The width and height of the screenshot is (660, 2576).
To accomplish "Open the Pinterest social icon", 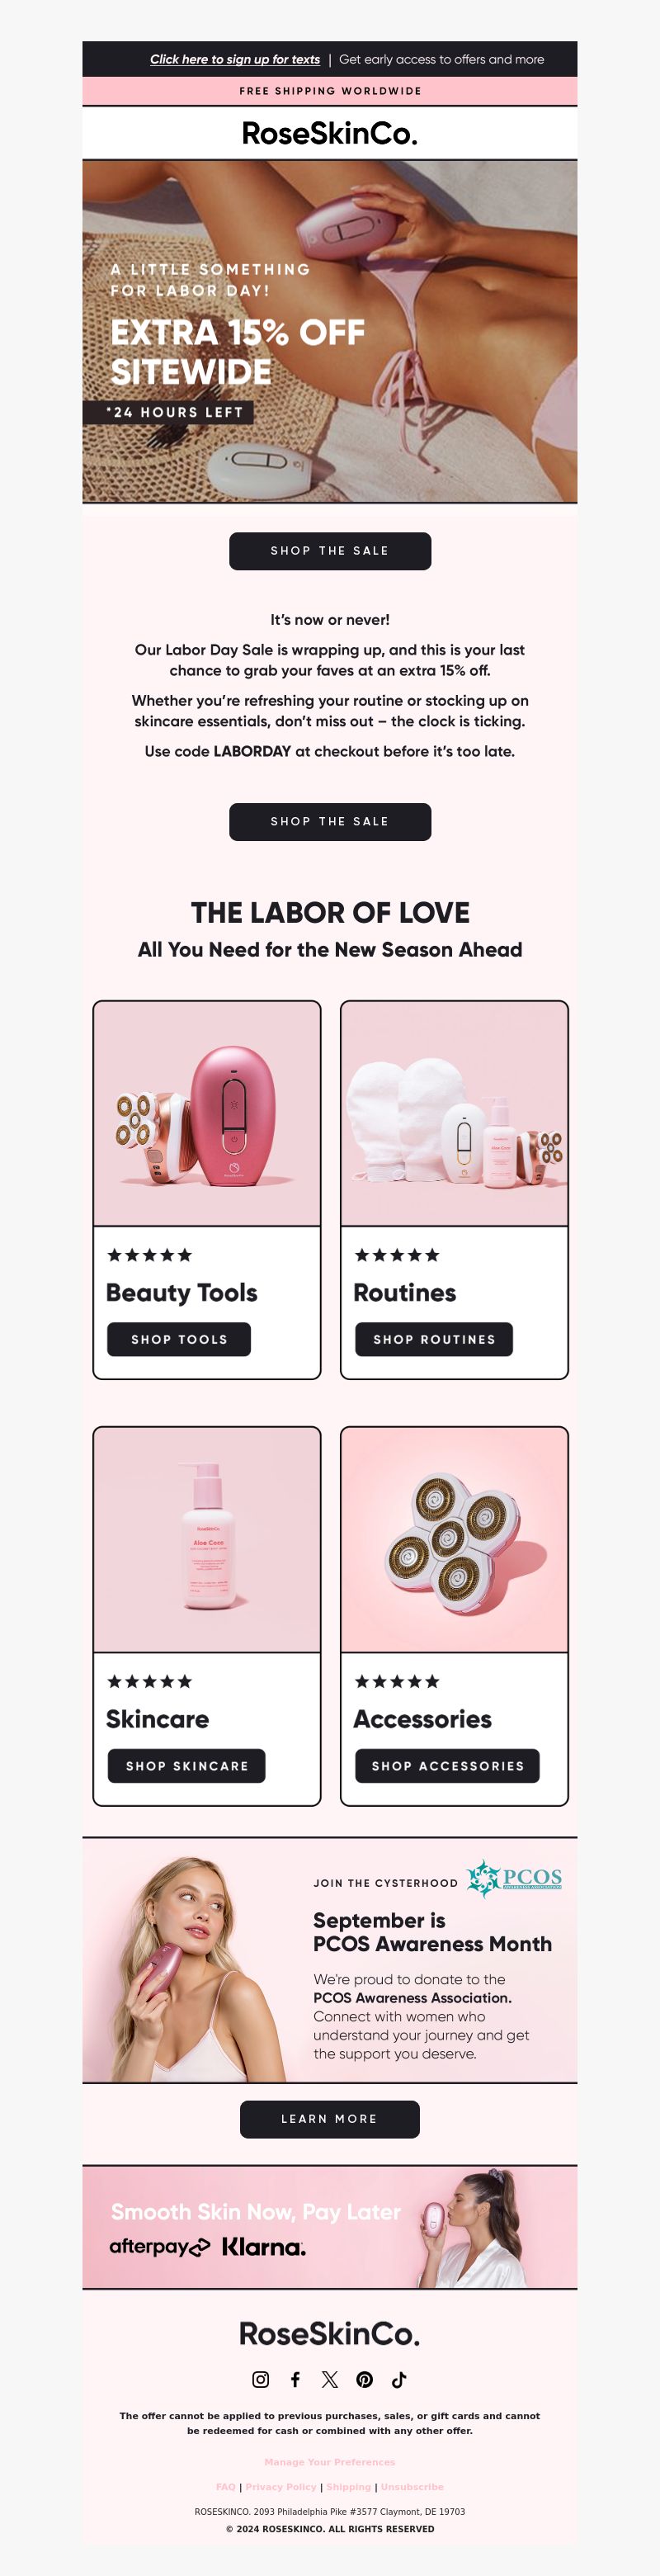I will 365,2380.
